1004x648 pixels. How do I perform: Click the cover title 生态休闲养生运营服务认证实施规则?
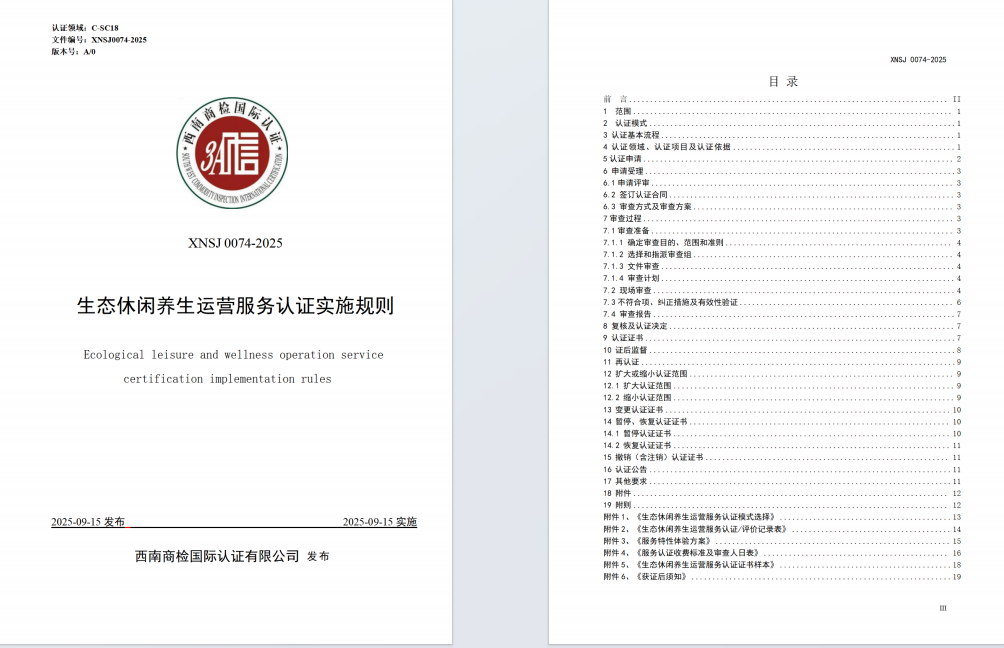[x=235, y=306]
